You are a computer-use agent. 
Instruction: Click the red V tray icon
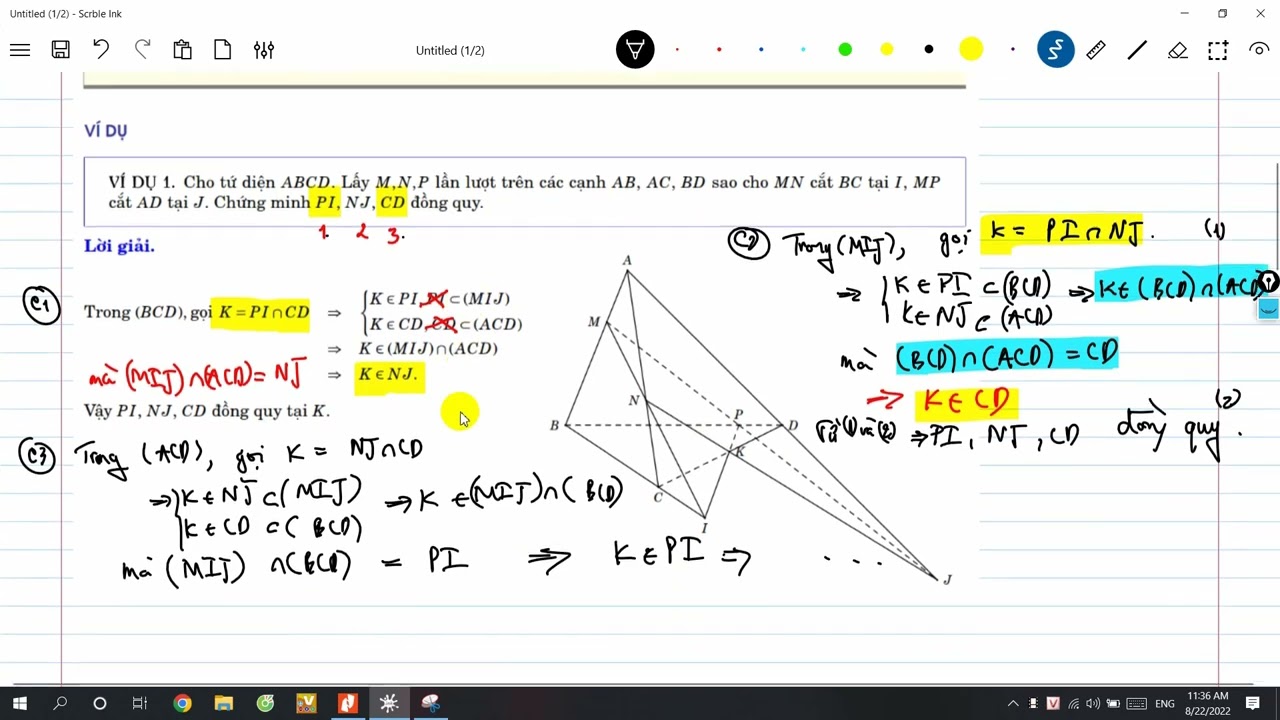pos(1053,704)
